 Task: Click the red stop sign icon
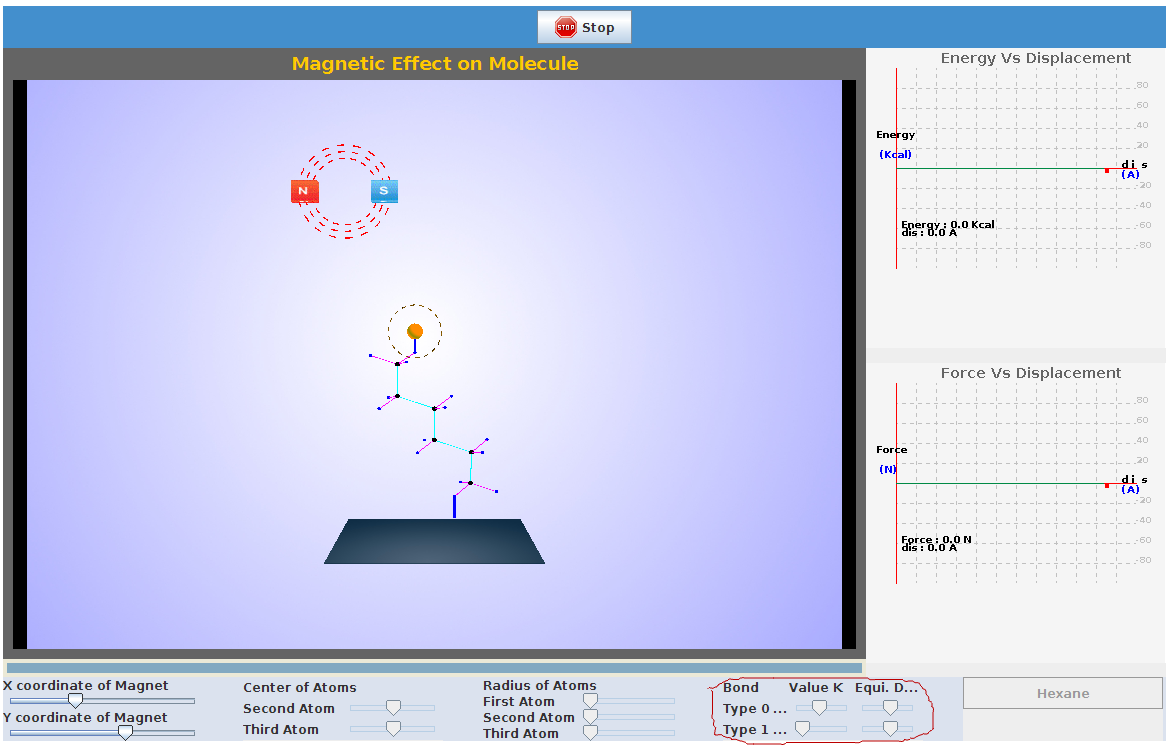[x=566, y=28]
